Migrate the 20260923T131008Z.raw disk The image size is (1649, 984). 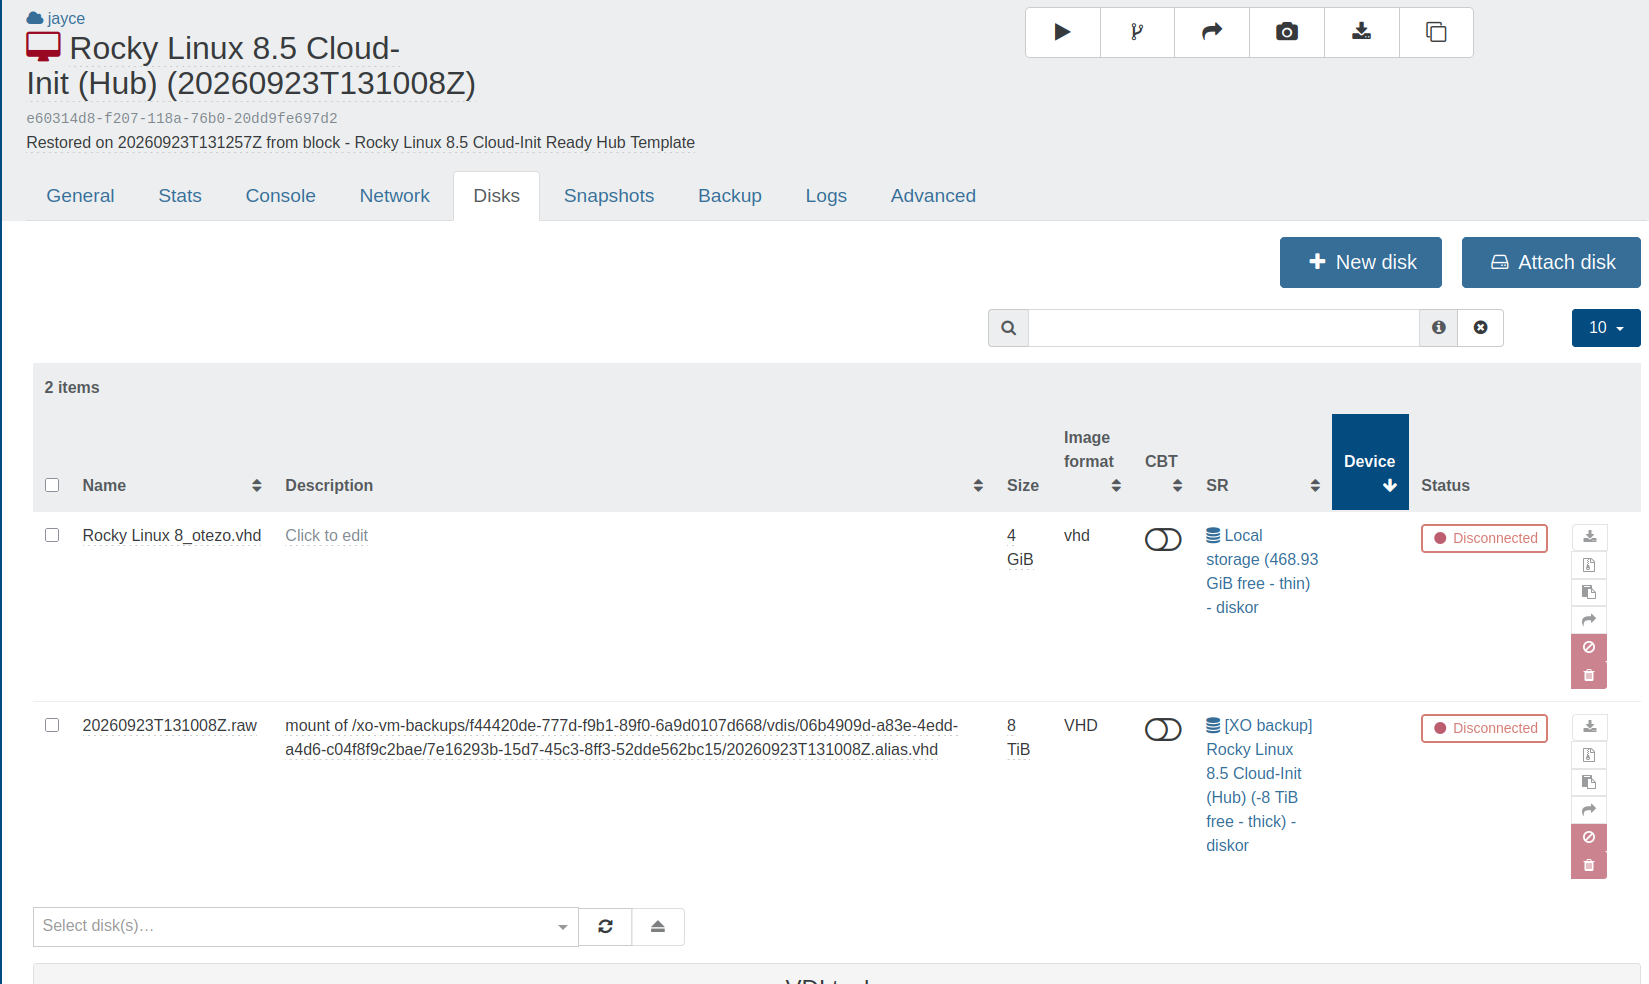pos(1589,810)
